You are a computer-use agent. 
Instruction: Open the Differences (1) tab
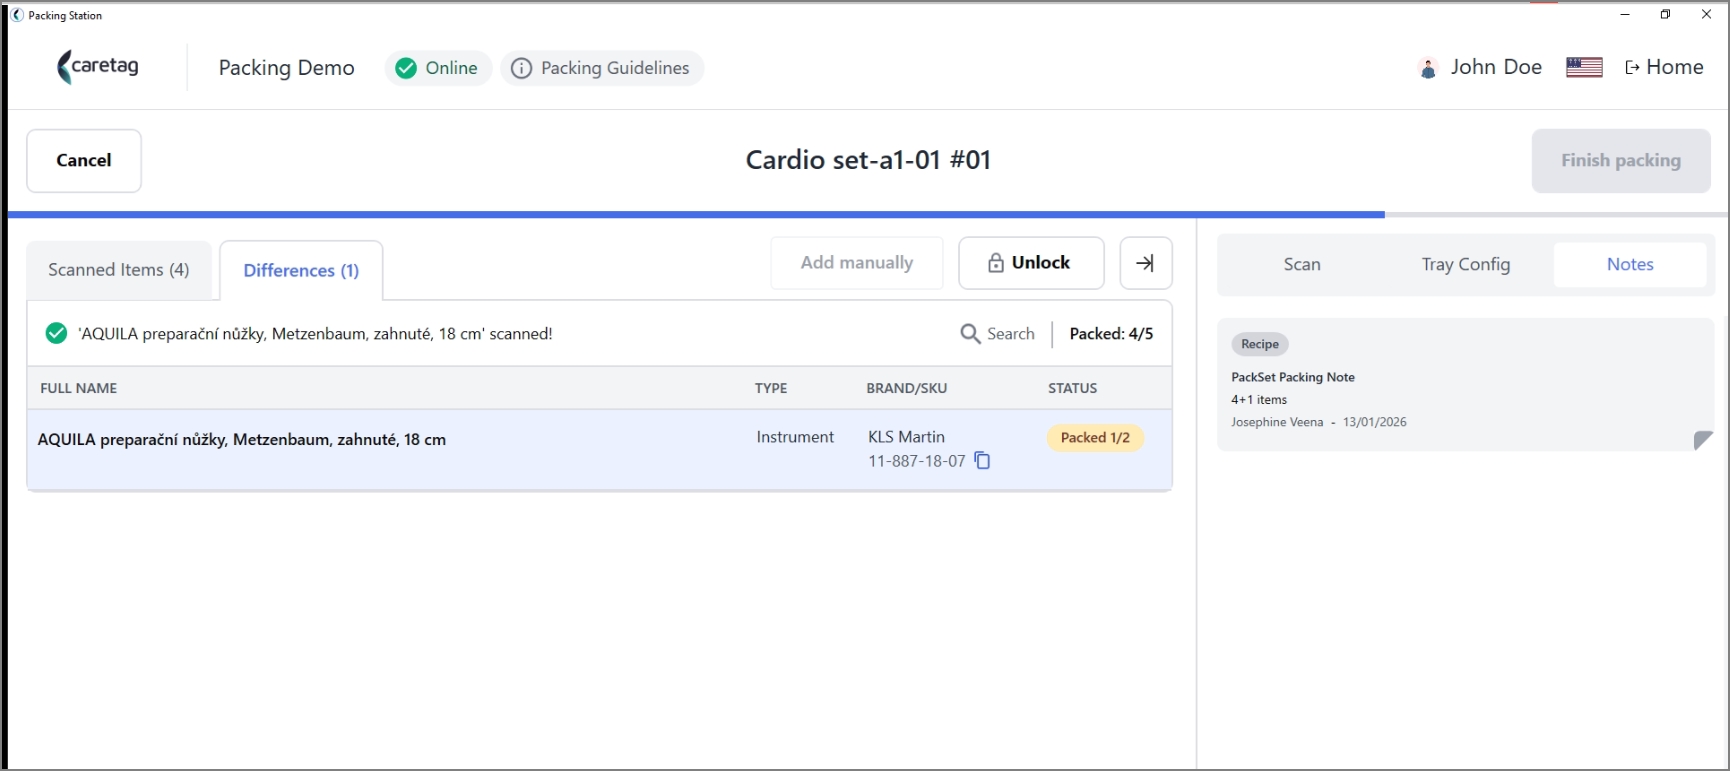(301, 270)
